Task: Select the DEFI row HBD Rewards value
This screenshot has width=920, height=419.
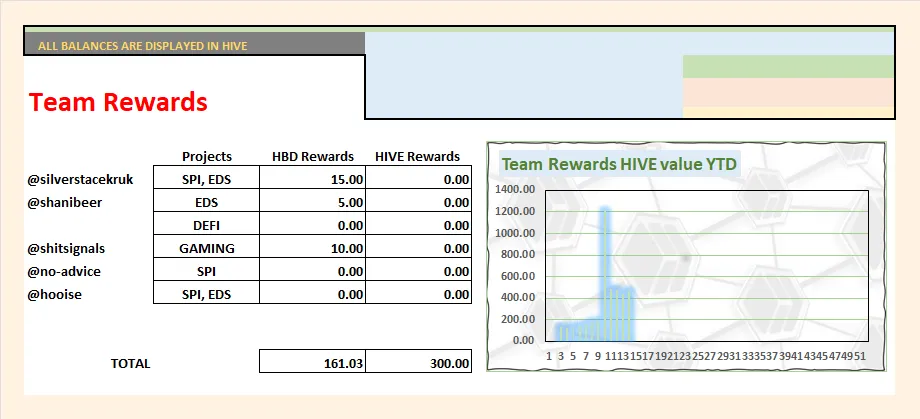Action: [x=312, y=224]
